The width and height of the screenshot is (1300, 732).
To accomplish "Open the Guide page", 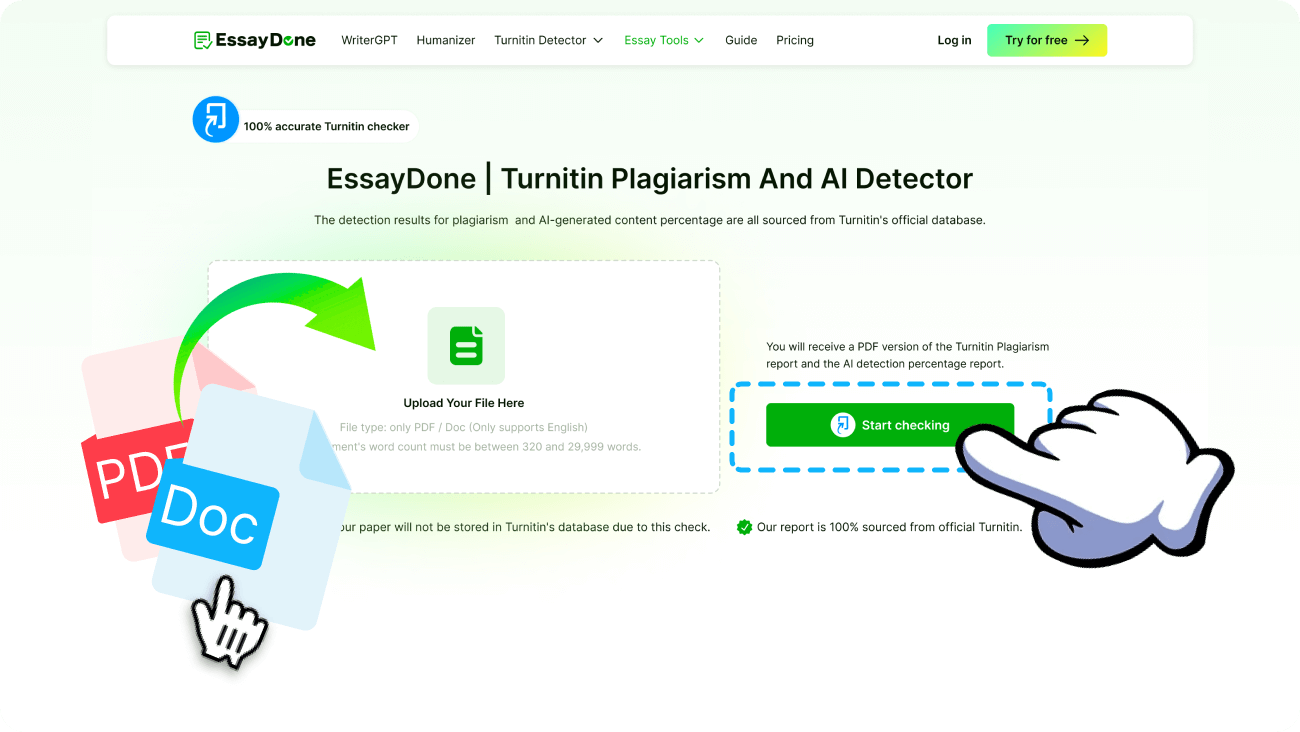I will coord(741,40).
